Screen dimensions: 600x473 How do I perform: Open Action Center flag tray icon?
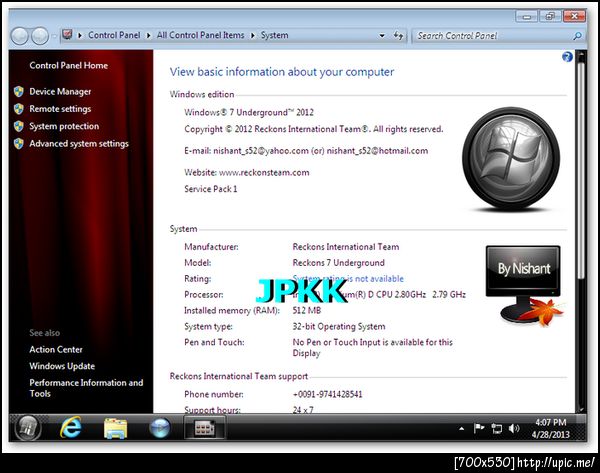479,428
